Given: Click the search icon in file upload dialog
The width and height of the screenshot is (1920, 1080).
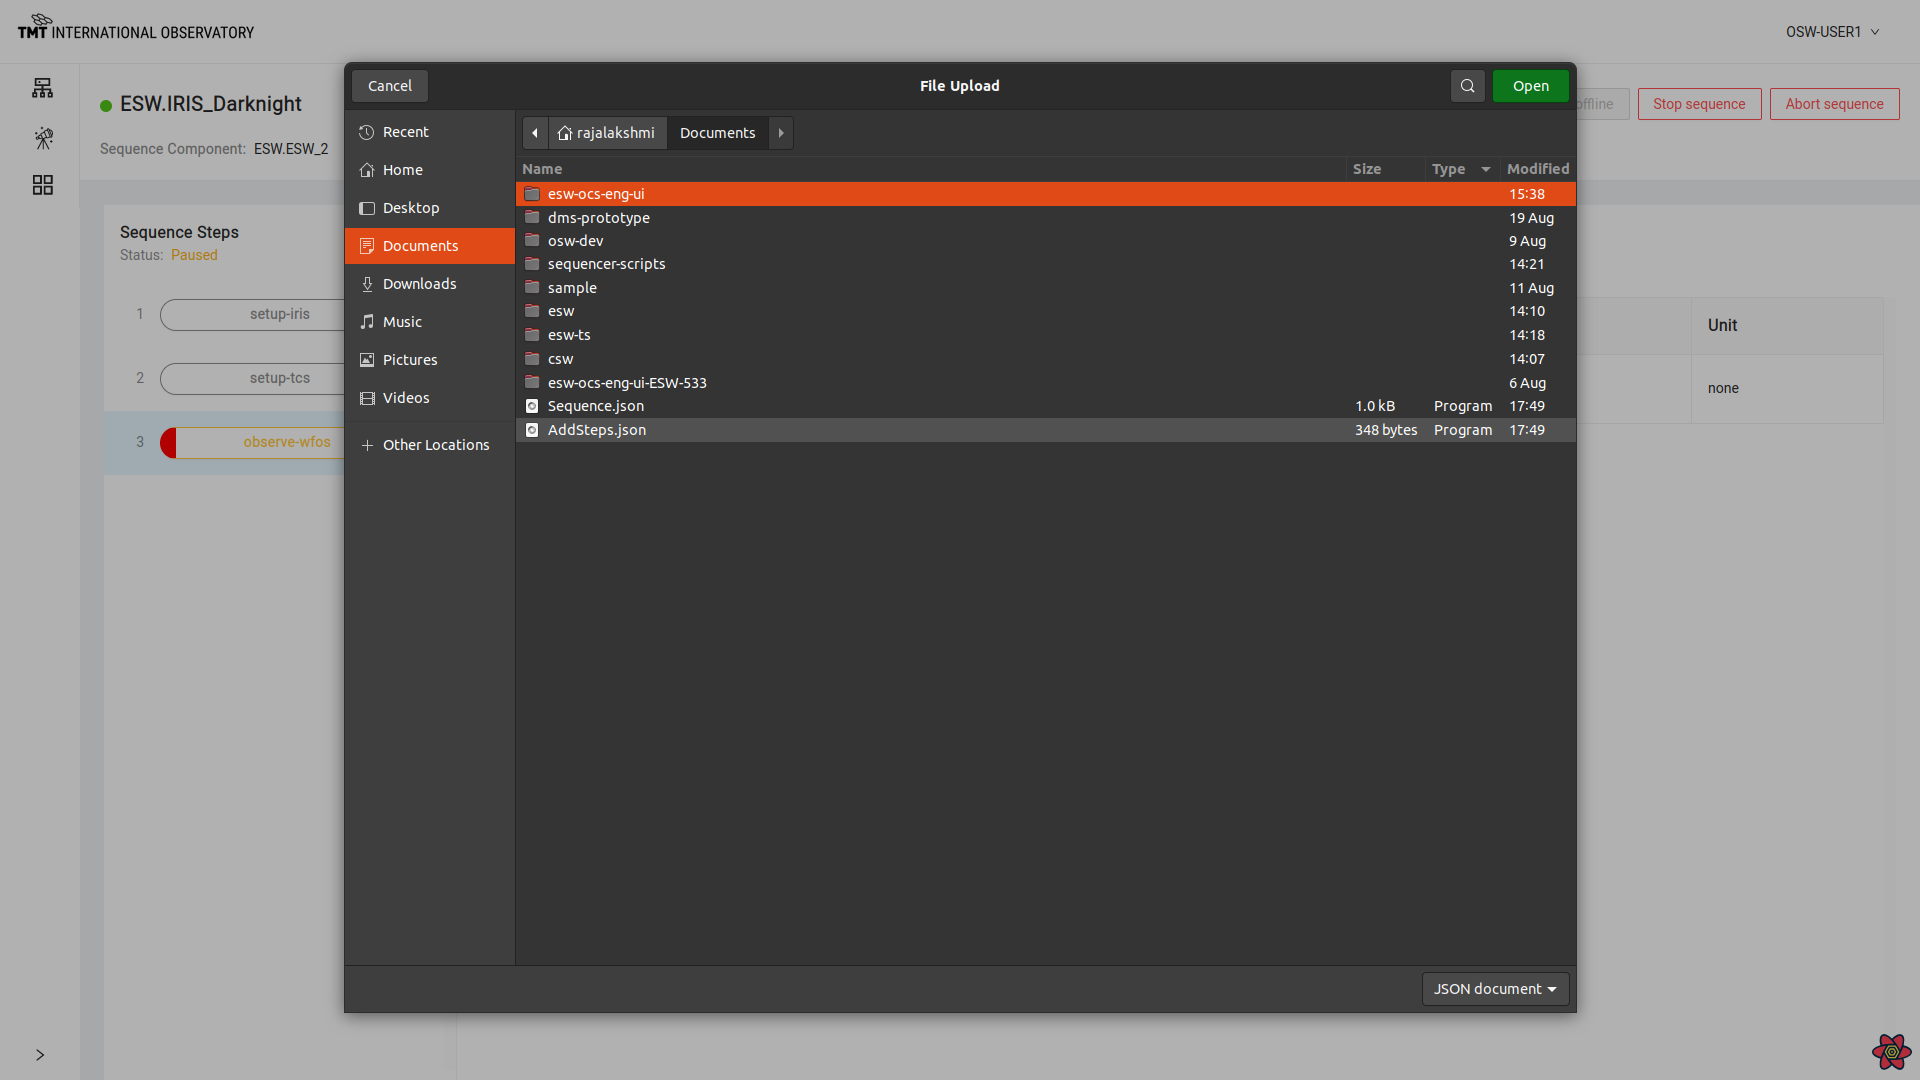Looking at the screenshot, I should tap(1468, 86).
